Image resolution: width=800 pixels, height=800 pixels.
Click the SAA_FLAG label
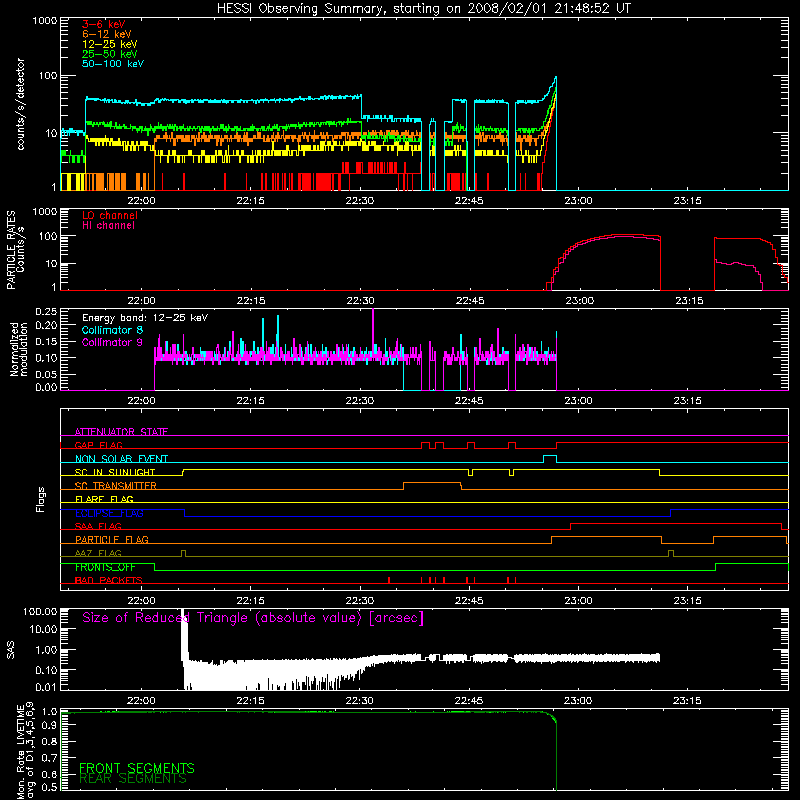tap(98, 526)
